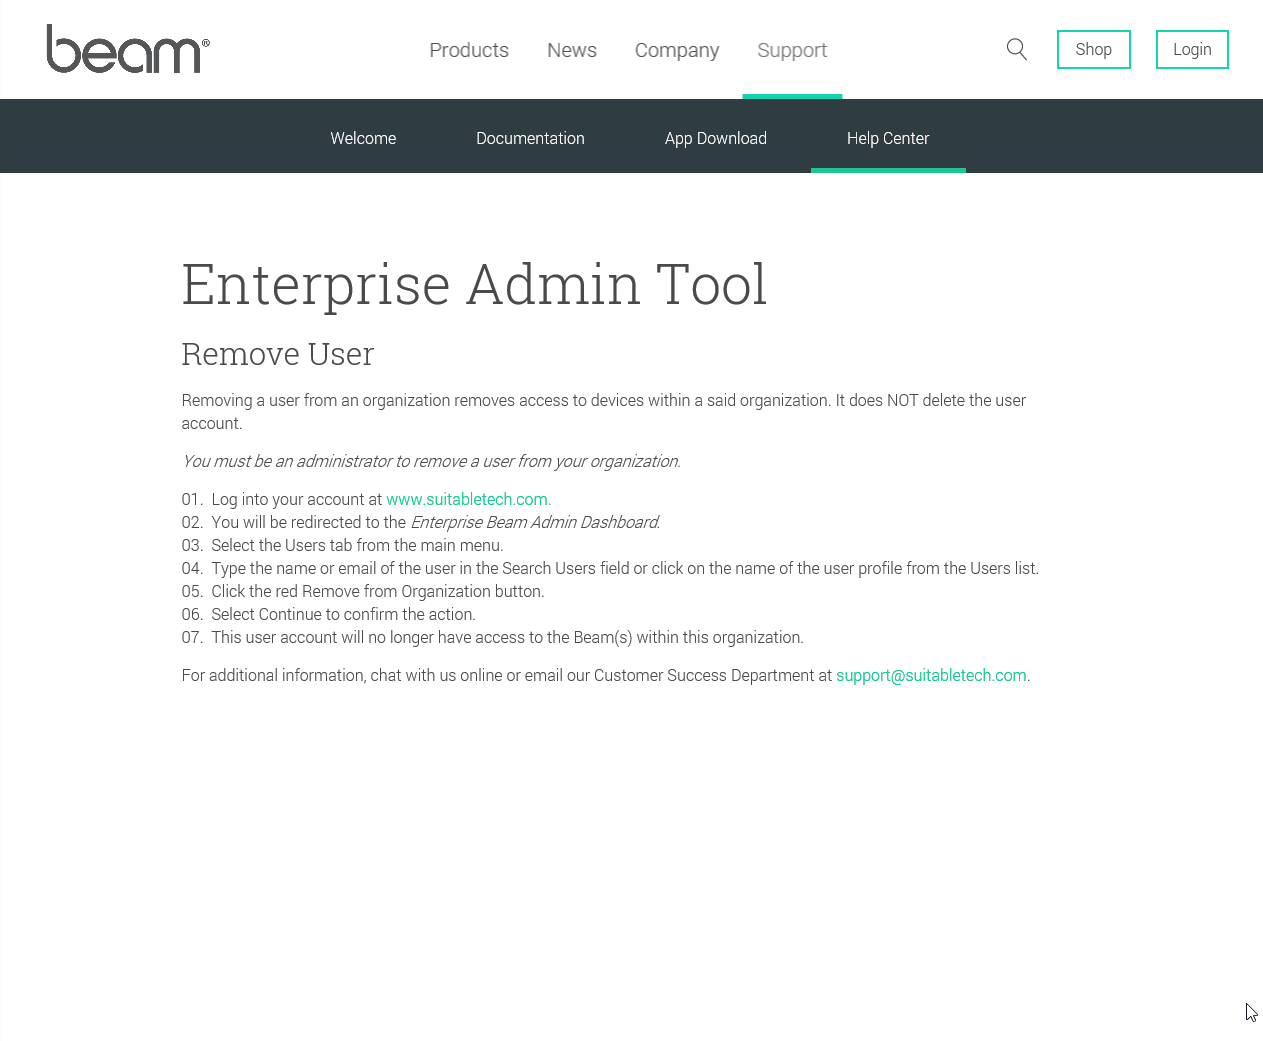Click the Remove User subheading
The height and width of the screenshot is (1041, 1263).
pyautogui.click(x=278, y=354)
